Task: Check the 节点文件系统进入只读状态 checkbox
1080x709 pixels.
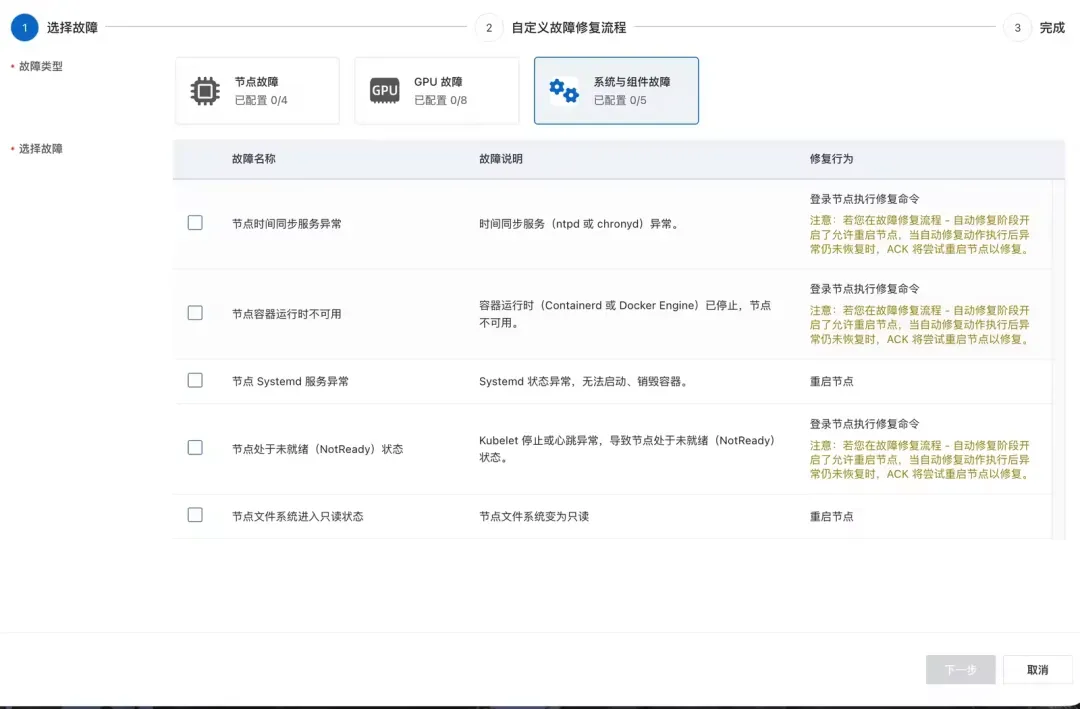Action: (x=195, y=515)
